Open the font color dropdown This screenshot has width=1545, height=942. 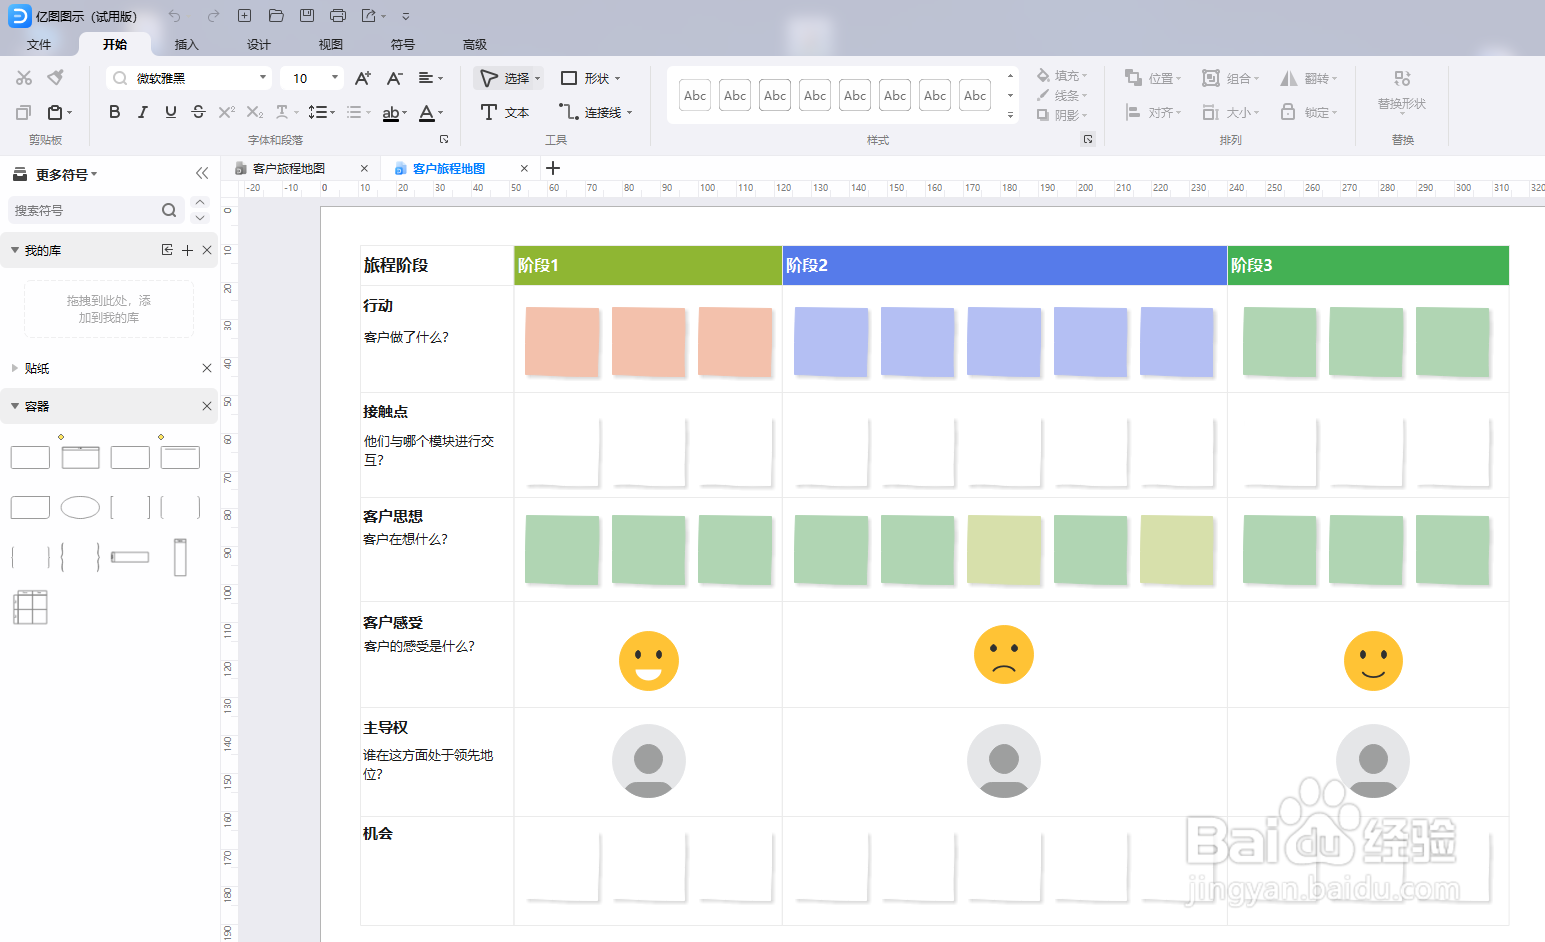431,113
